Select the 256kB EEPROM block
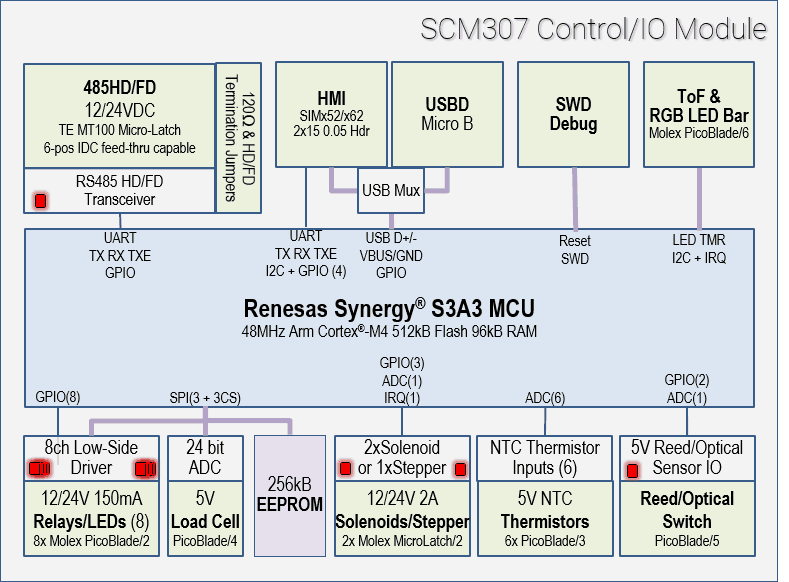789x582 pixels. click(x=290, y=495)
